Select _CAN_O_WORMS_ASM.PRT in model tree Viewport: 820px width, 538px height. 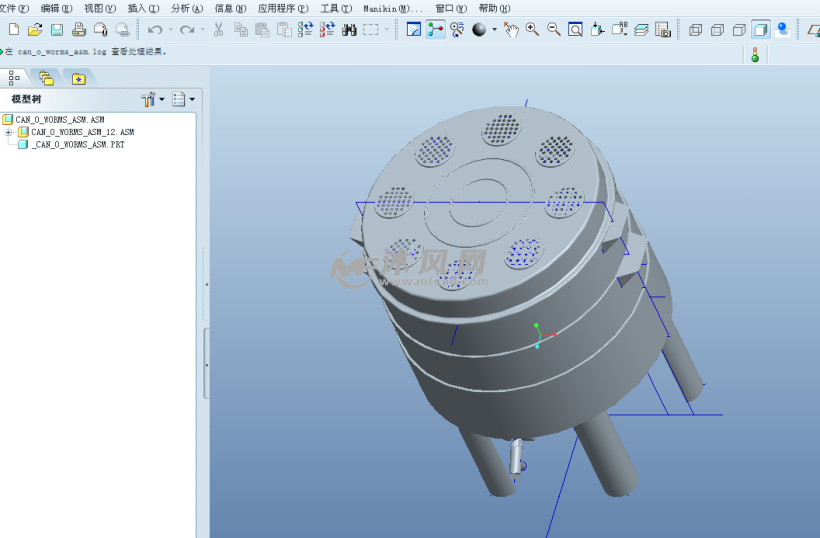tap(77, 145)
